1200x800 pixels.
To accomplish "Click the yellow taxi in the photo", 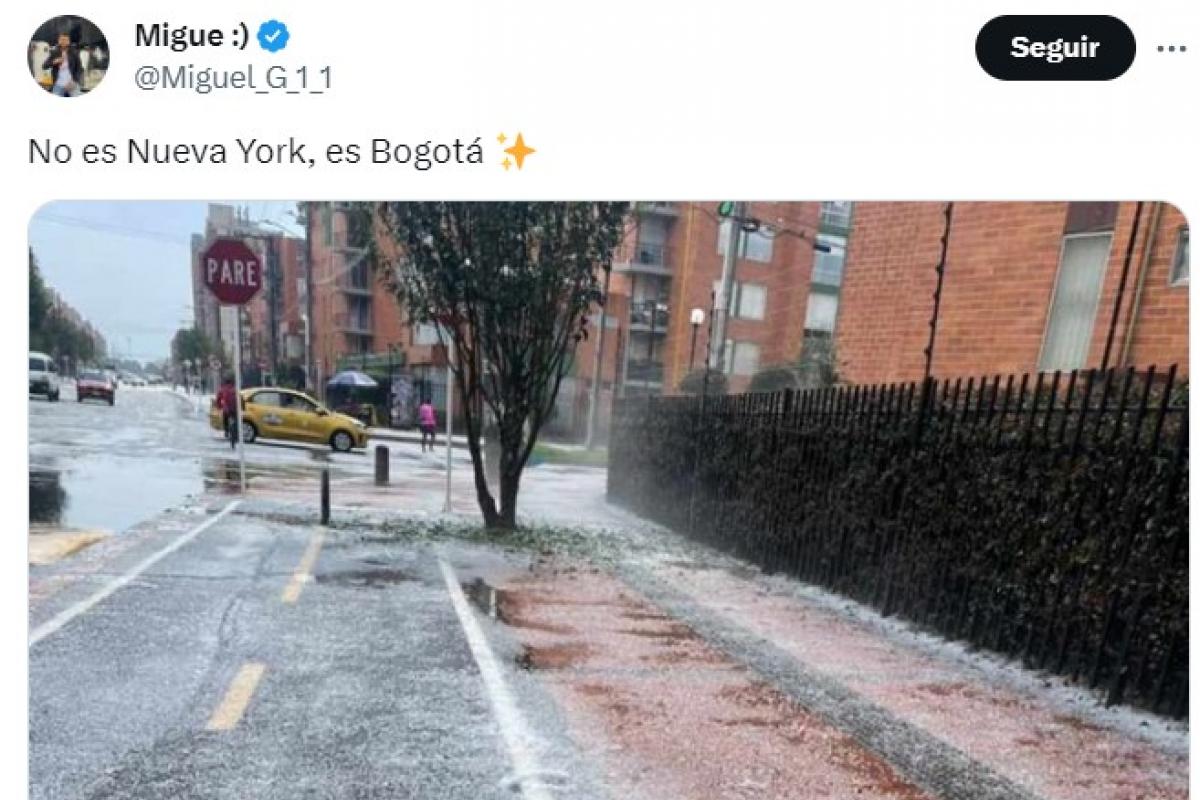I will click(289, 418).
